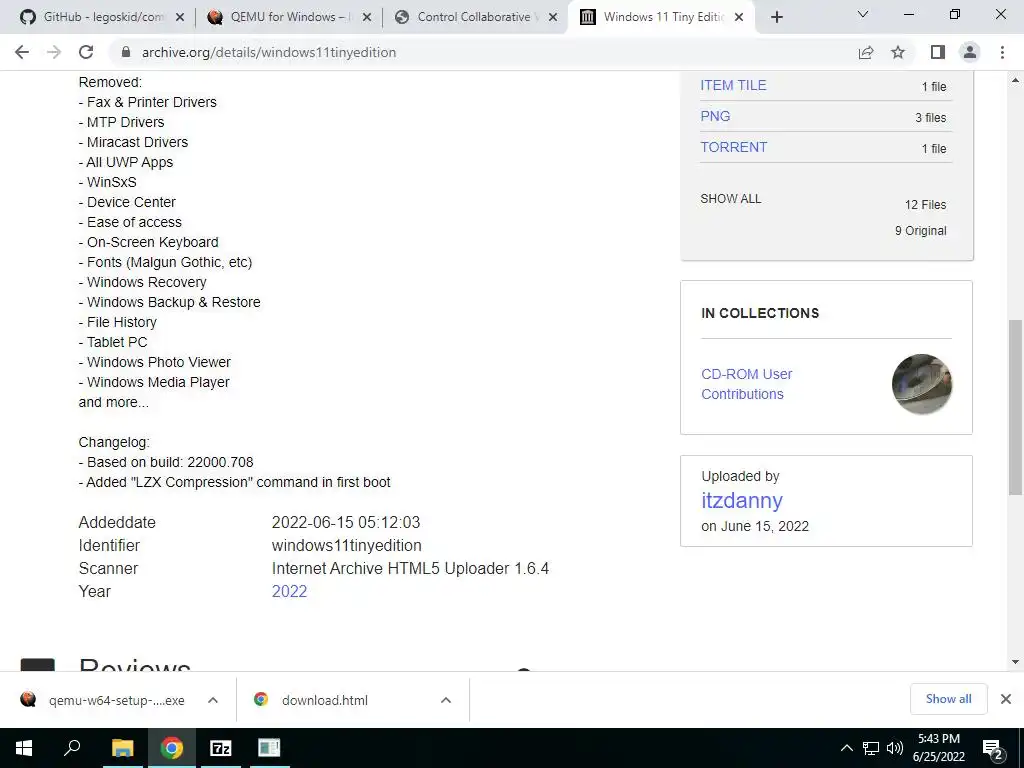Click the '9 Original' text
The height and width of the screenshot is (768, 1024).
[x=921, y=231]
